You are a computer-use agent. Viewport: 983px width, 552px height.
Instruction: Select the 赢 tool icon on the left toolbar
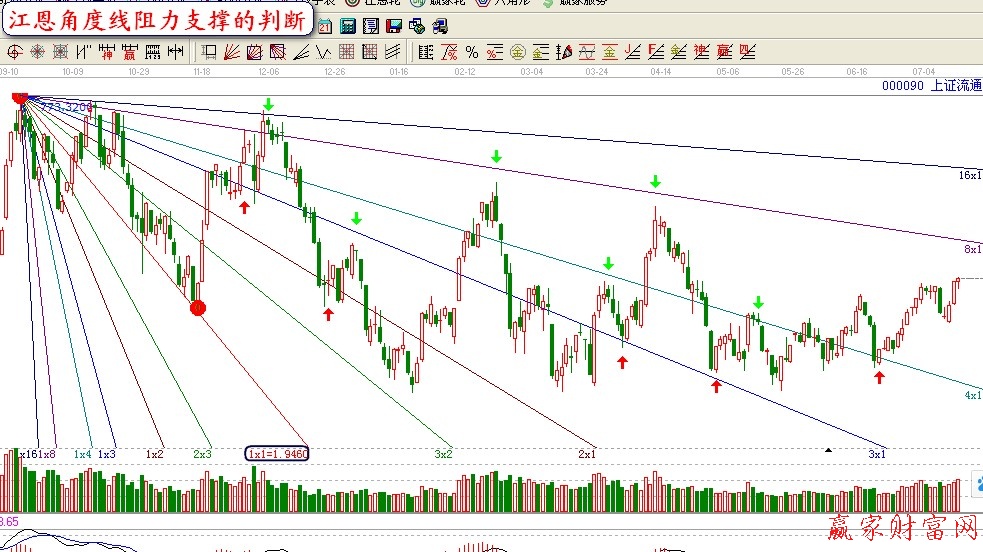click(x=130, y=52)
